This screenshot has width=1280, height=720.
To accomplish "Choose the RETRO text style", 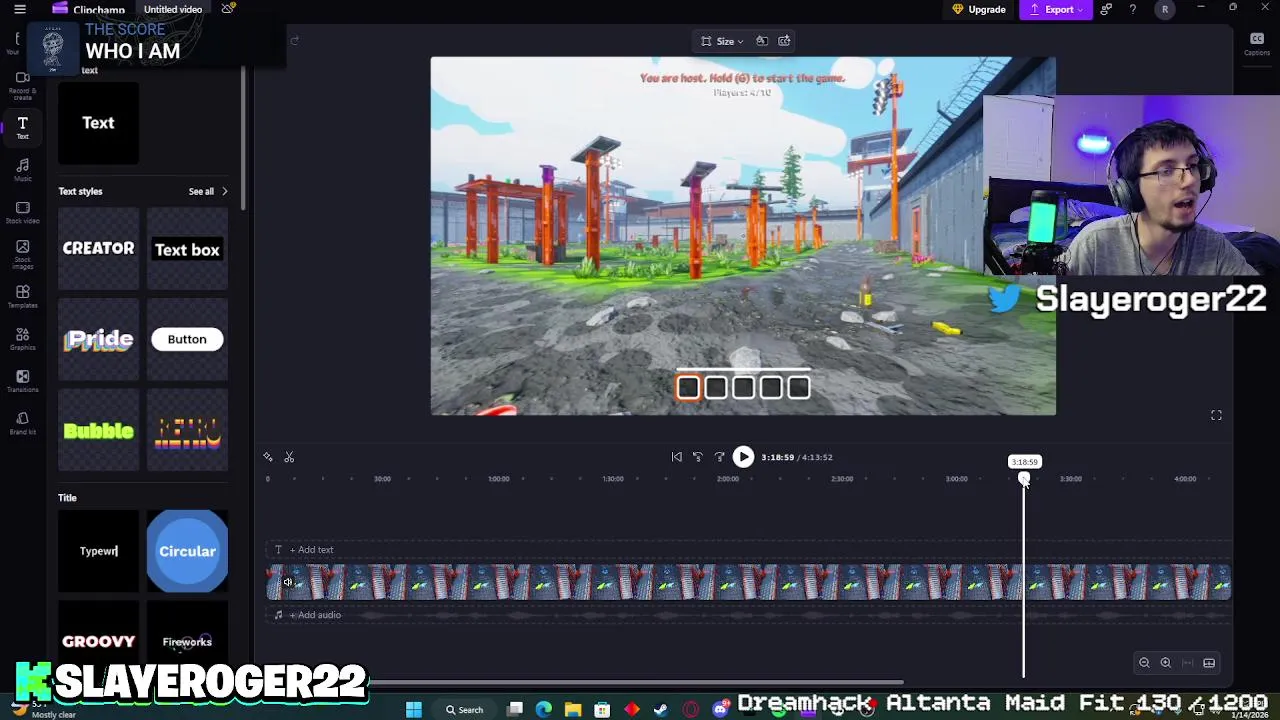I will [x=187, y=431].
